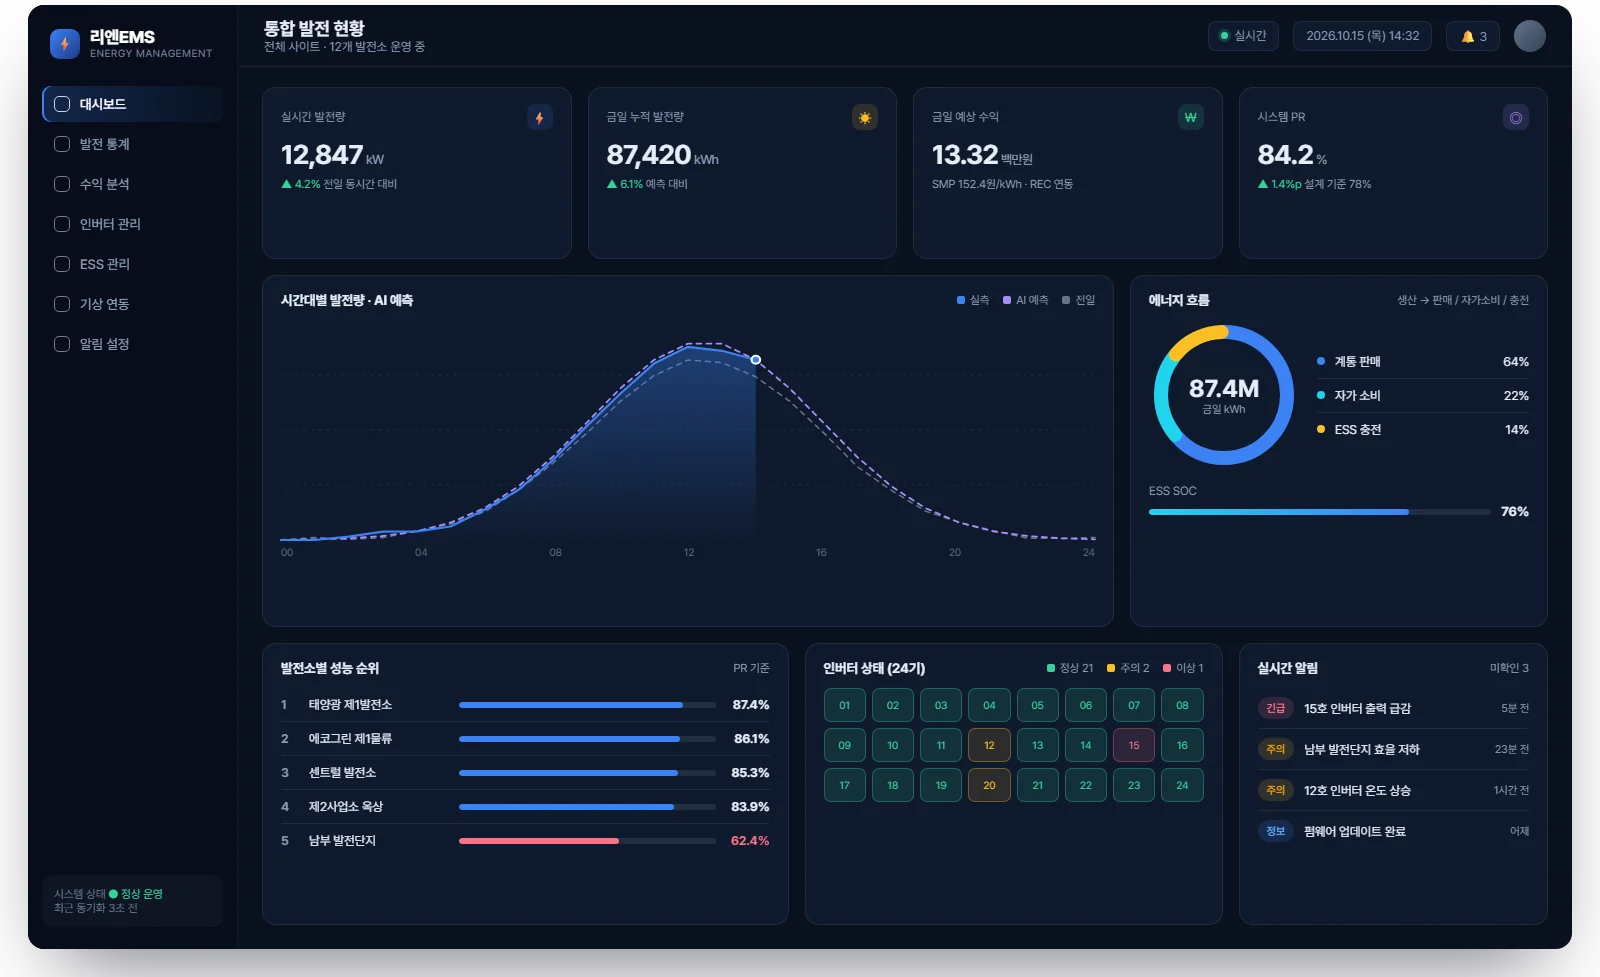Open inverter tile 24
The height and width of the screenshot is (977, 1600).
[x=1182, y=785]
